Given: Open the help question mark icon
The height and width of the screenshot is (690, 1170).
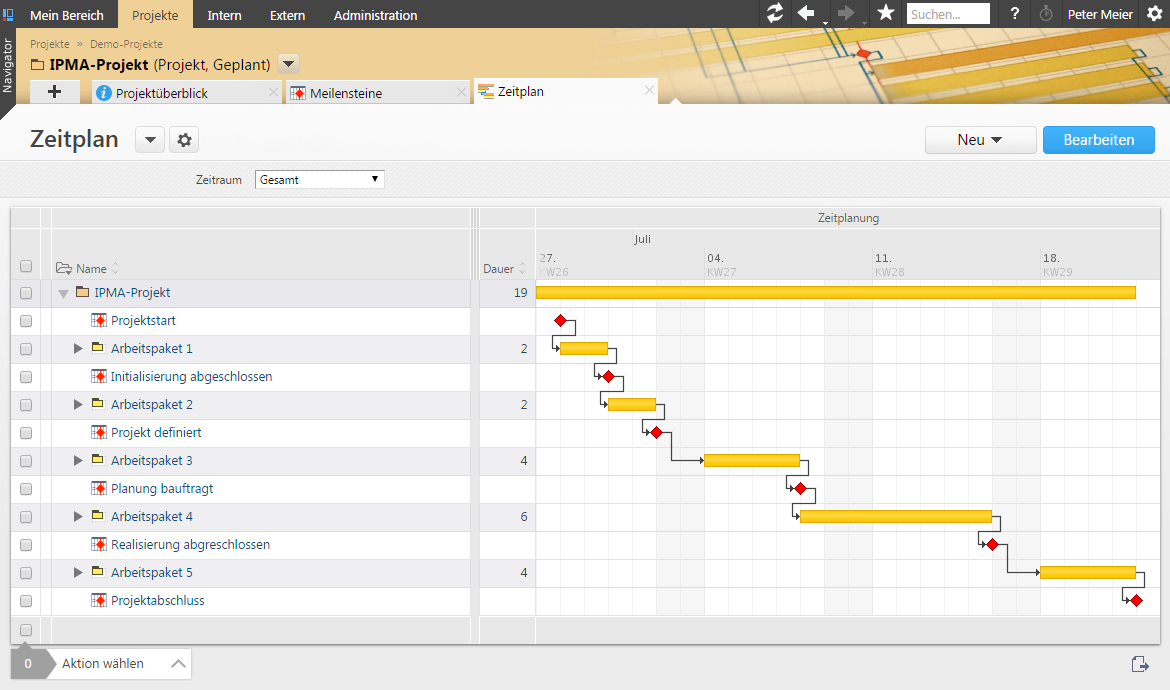Looking at the screenshot, I should [x=1015, y=14].
